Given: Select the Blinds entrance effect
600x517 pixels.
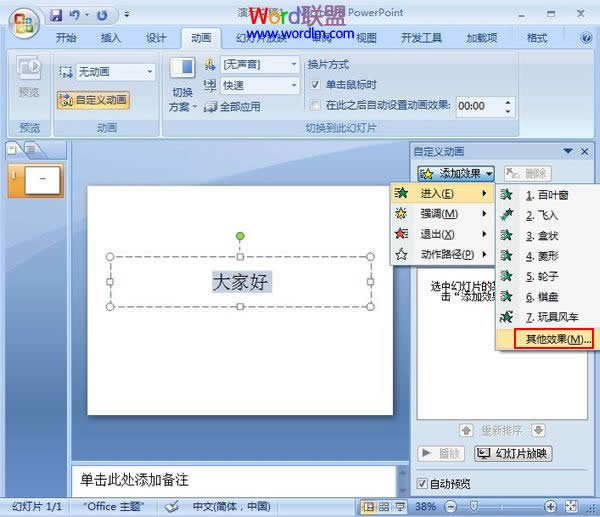Looking at the screenshot, I should click(547, 195).
